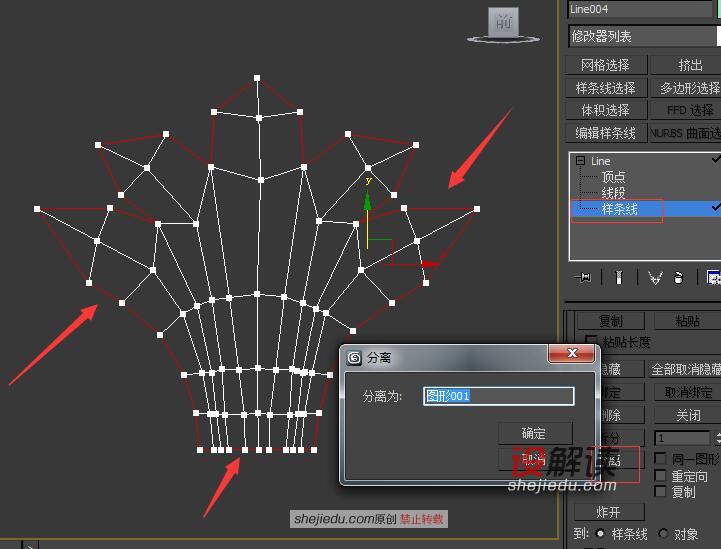Click the ViewCube front face

coord(504,22)
